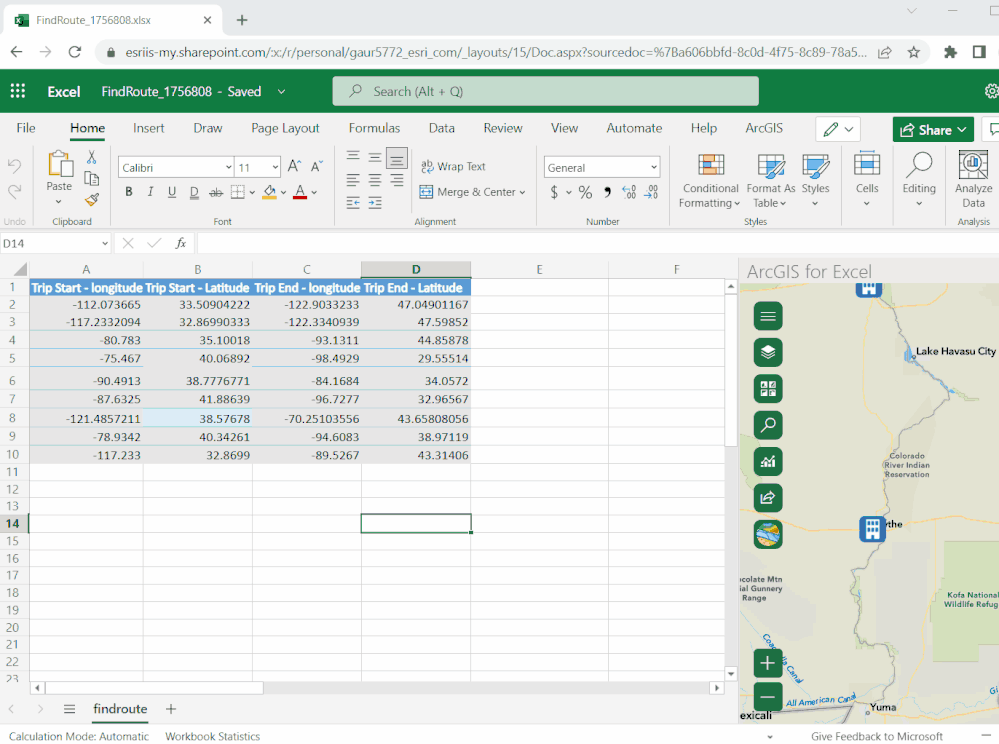Click the Analyze Data icon
The image size is (999, 744).
(x=973, y=179)
